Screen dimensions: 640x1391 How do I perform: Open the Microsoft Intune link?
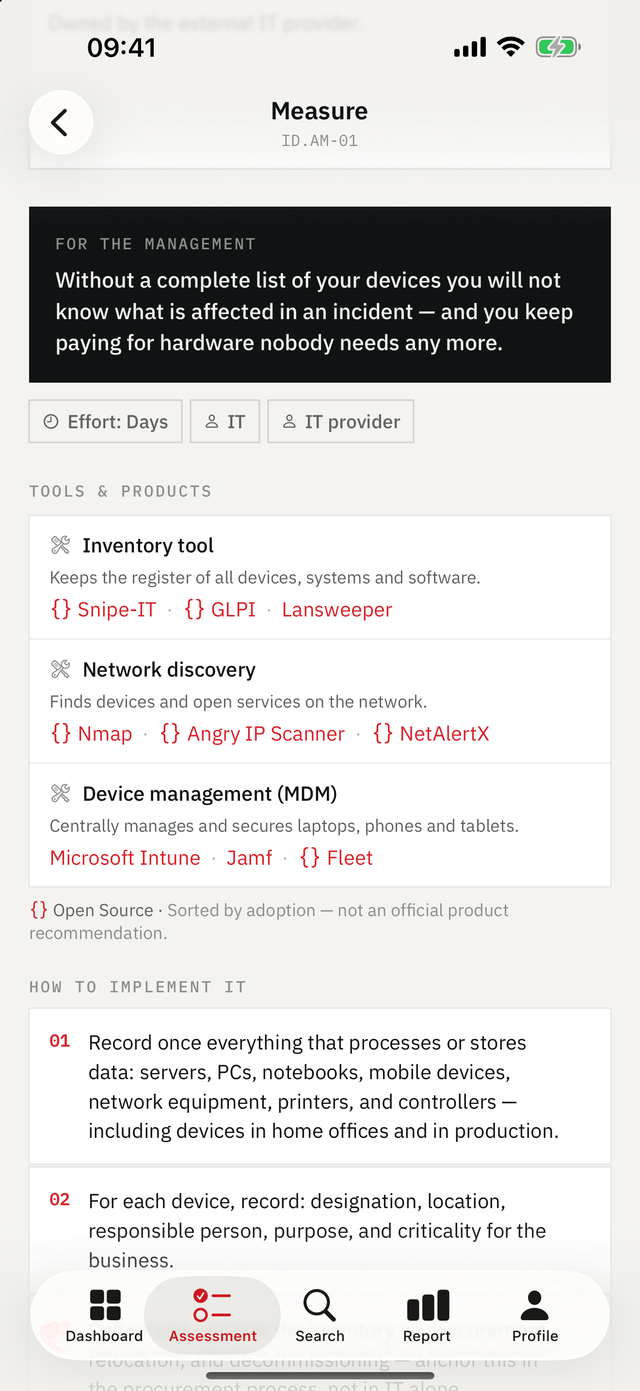tap(125, 857)
